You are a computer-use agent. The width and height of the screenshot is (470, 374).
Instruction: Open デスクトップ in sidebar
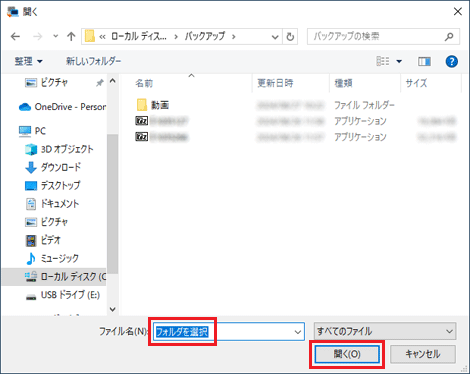pyautogui.click(x=53, y=185)
